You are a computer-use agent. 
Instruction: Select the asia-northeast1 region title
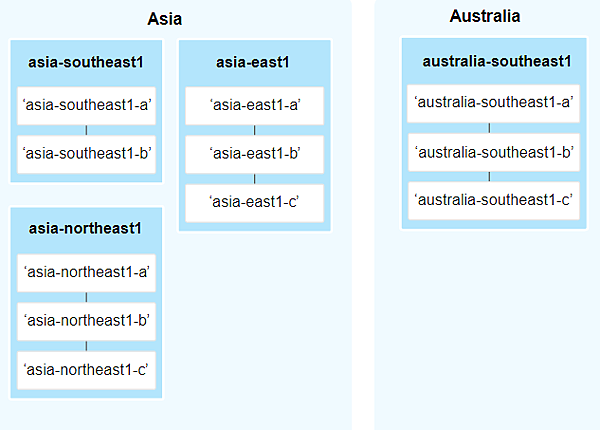pos(86,228)
